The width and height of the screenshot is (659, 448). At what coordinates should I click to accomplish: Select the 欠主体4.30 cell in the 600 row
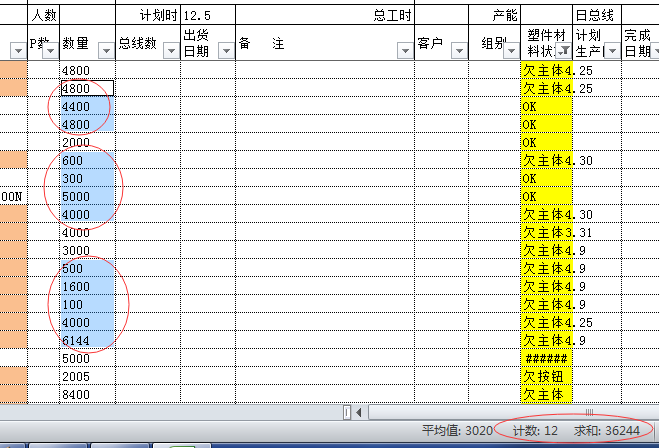pyautogui.click(x=546, y=160)
